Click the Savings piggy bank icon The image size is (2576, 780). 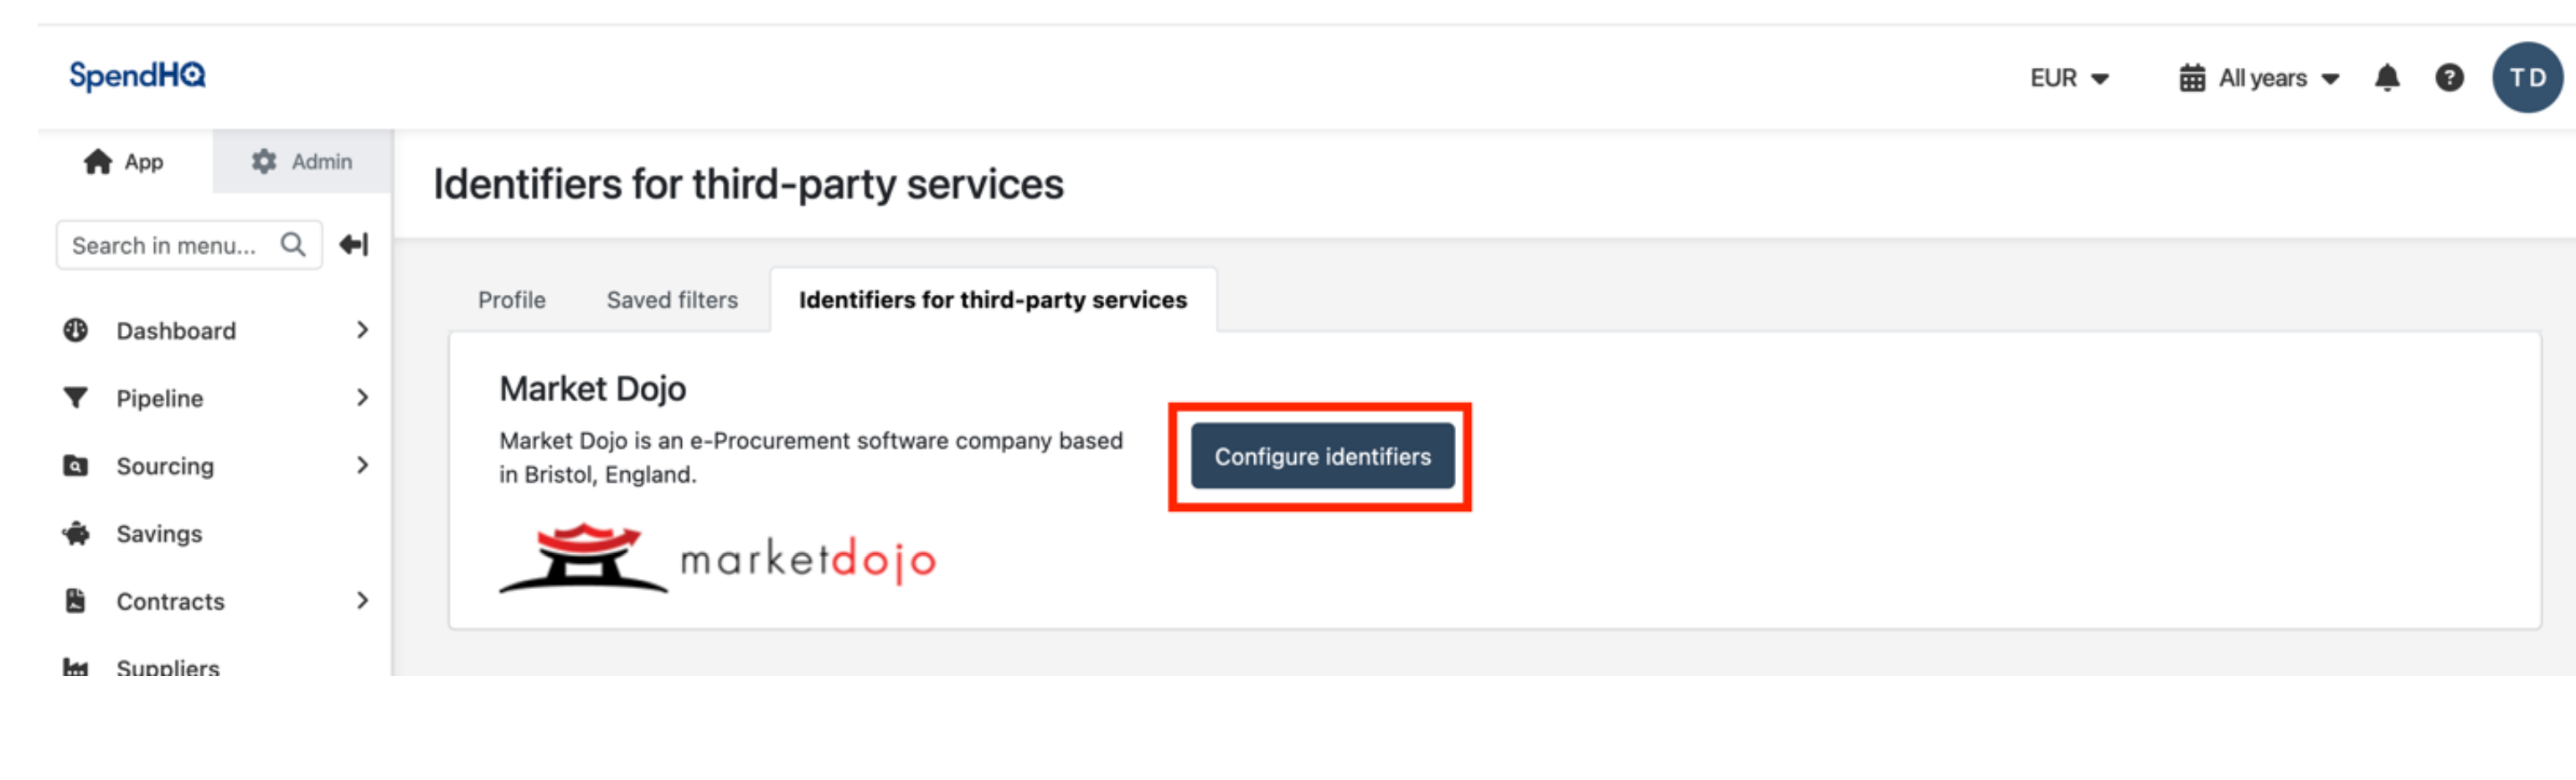coord(76,533)
